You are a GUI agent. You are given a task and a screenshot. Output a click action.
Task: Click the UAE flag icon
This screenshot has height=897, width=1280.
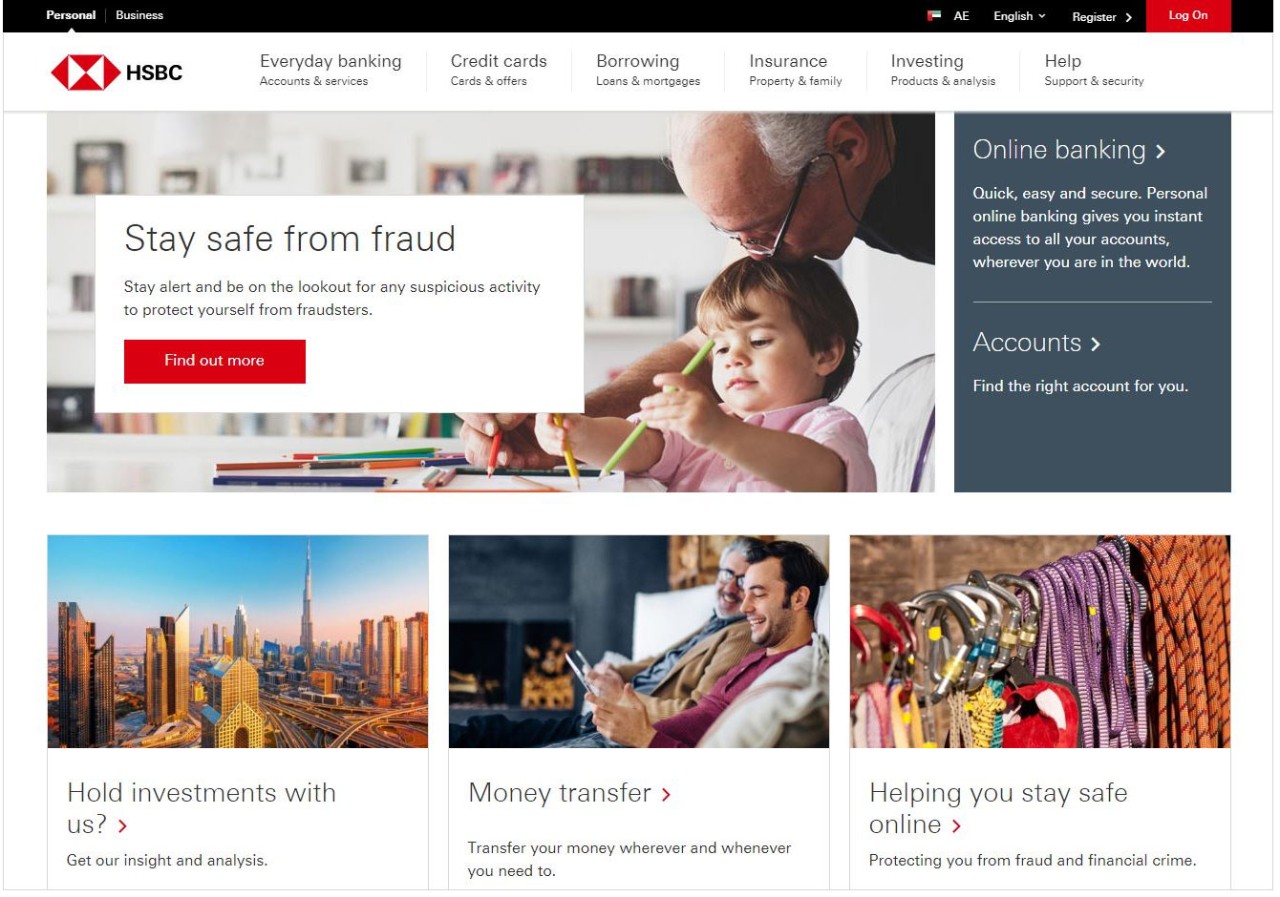point(935,16)
